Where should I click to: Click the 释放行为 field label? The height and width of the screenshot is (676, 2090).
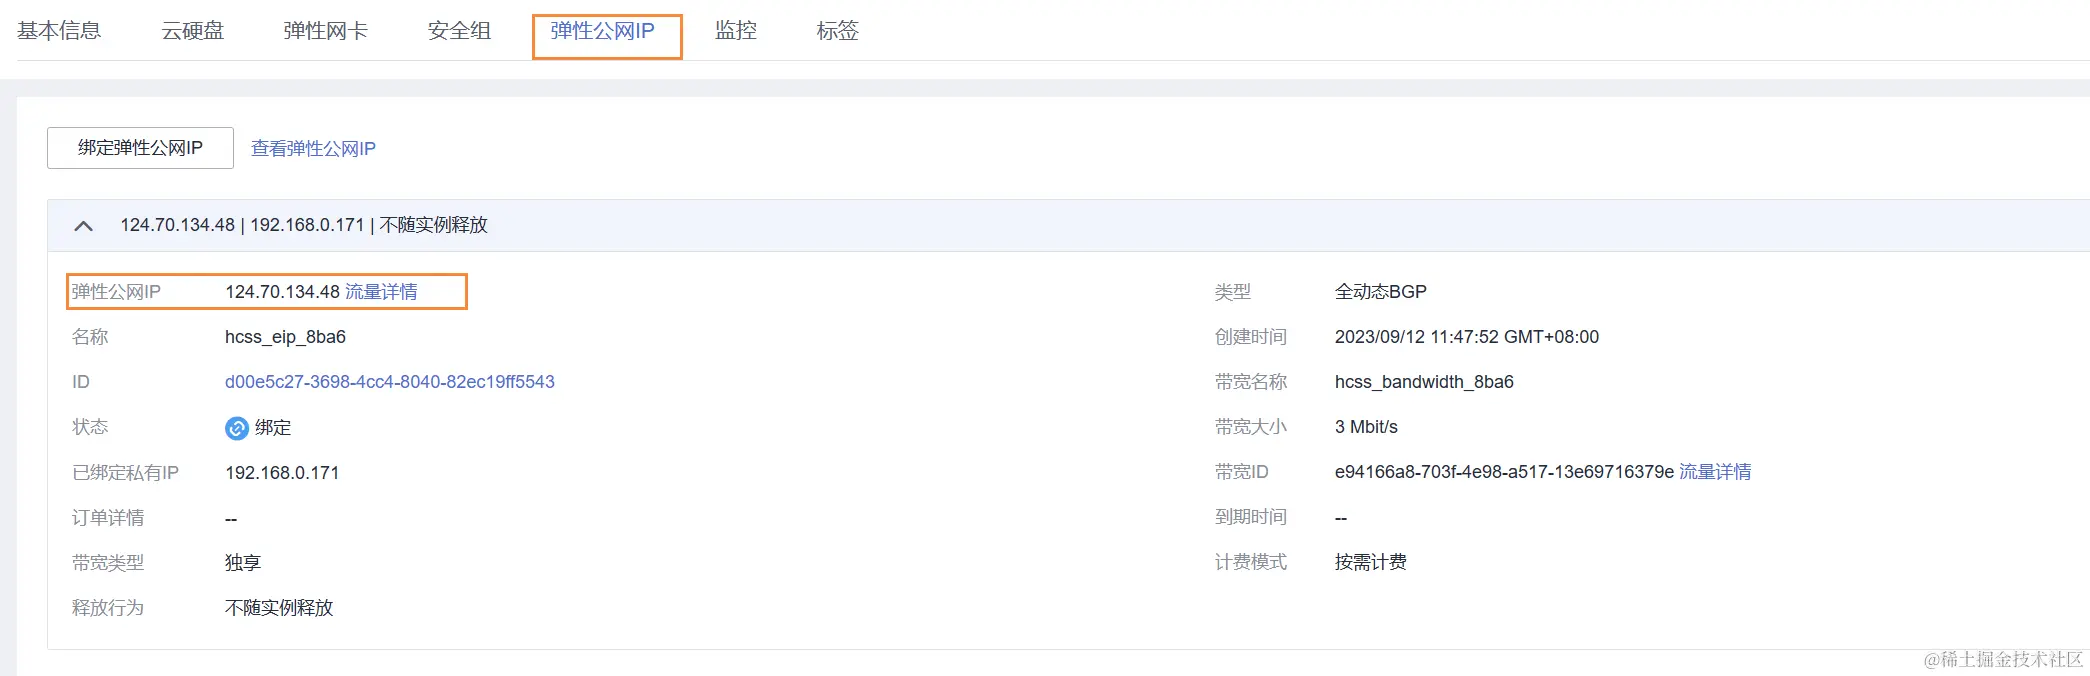108,608
